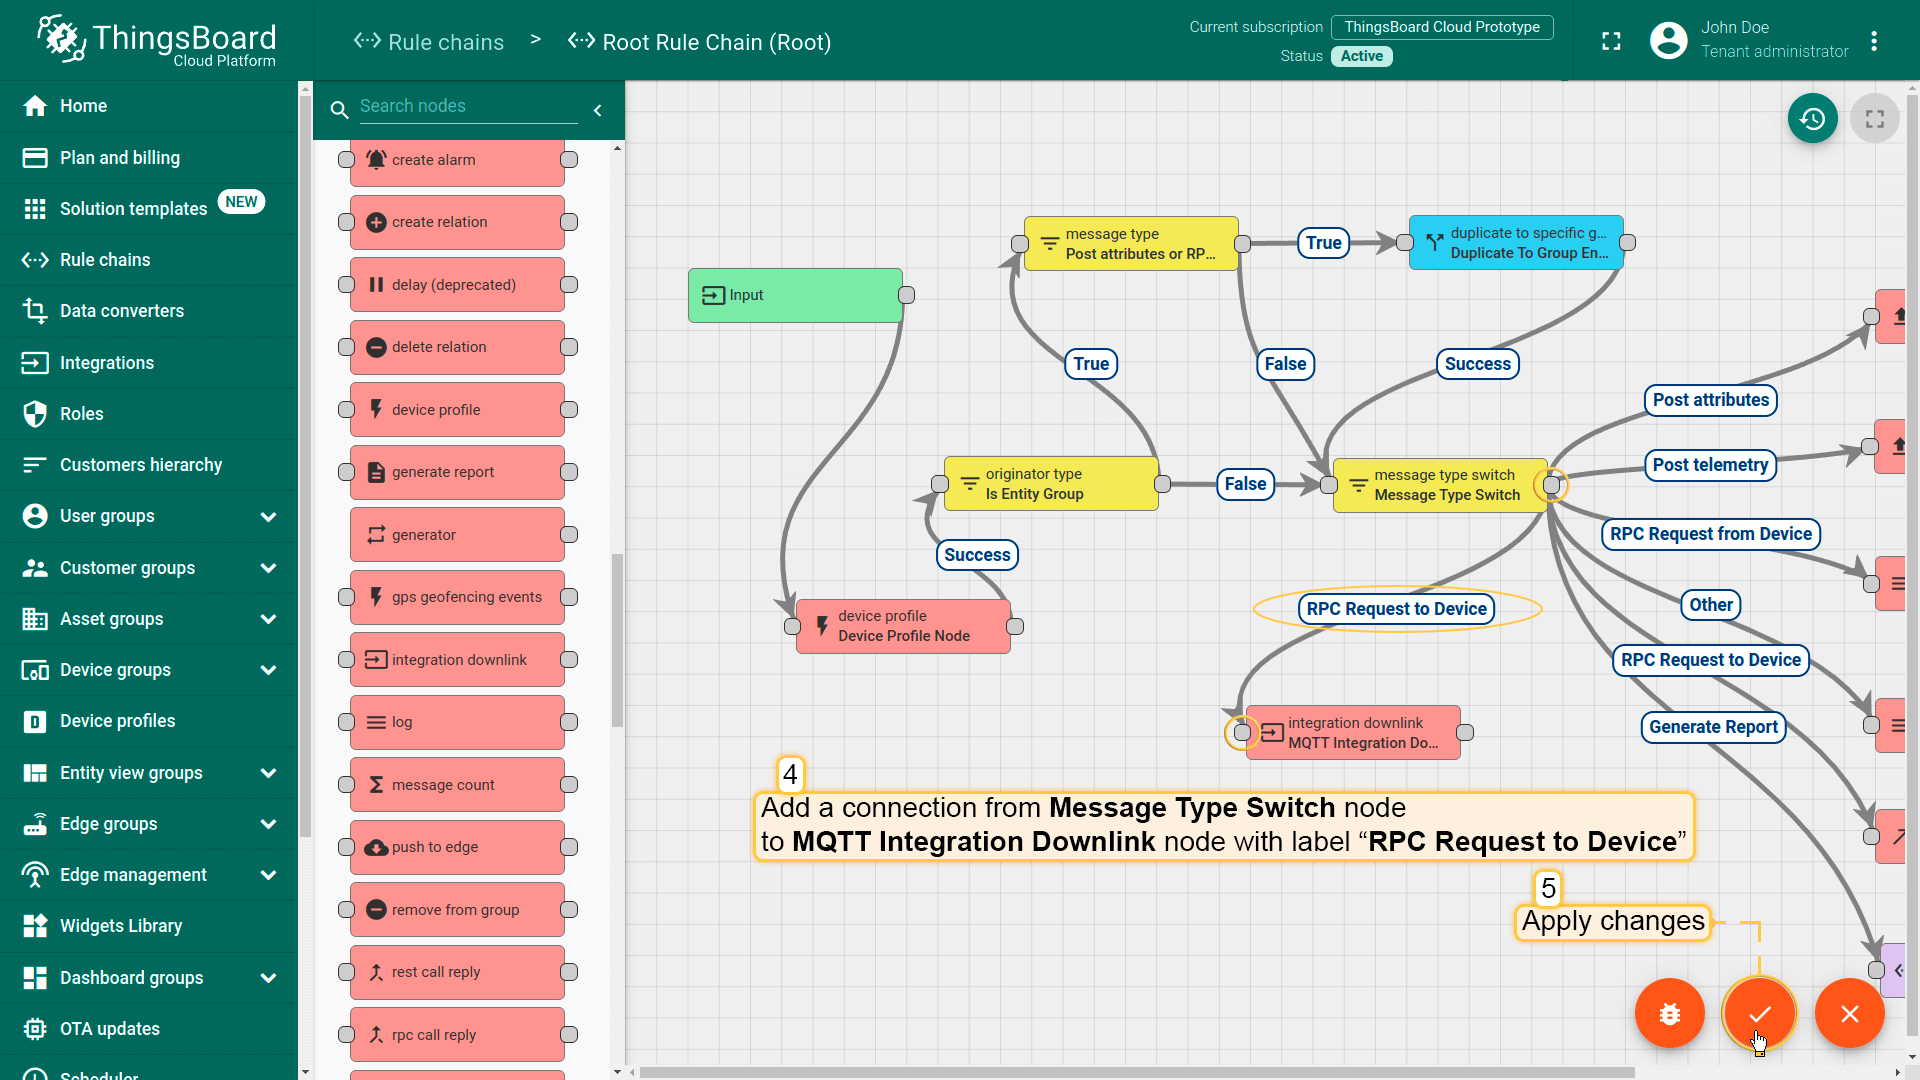The image size is (1920, 1080).
Task: Select the log node in library
Action: tap(457, 722)
